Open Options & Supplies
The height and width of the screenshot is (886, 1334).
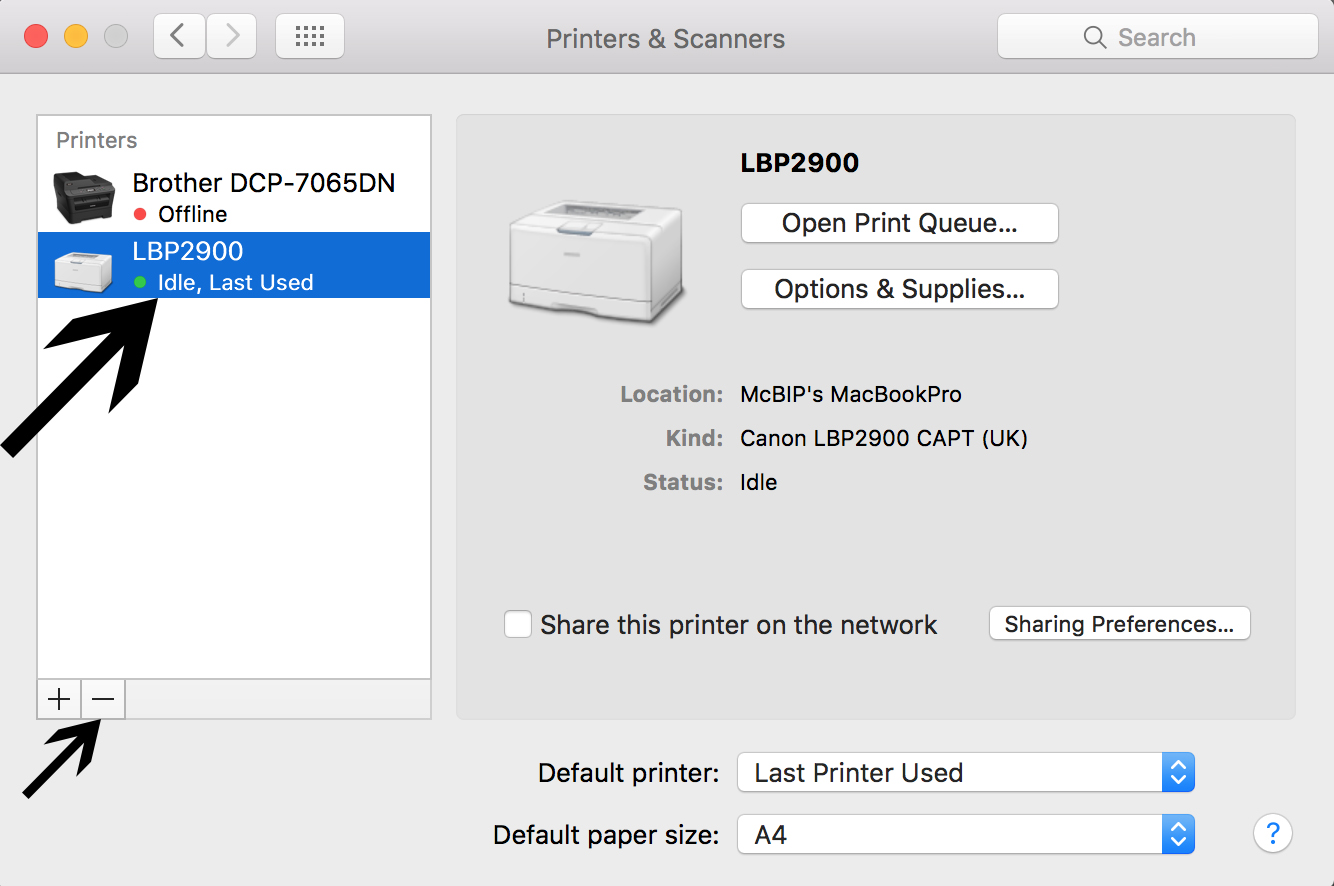click(x=899, y=289)
